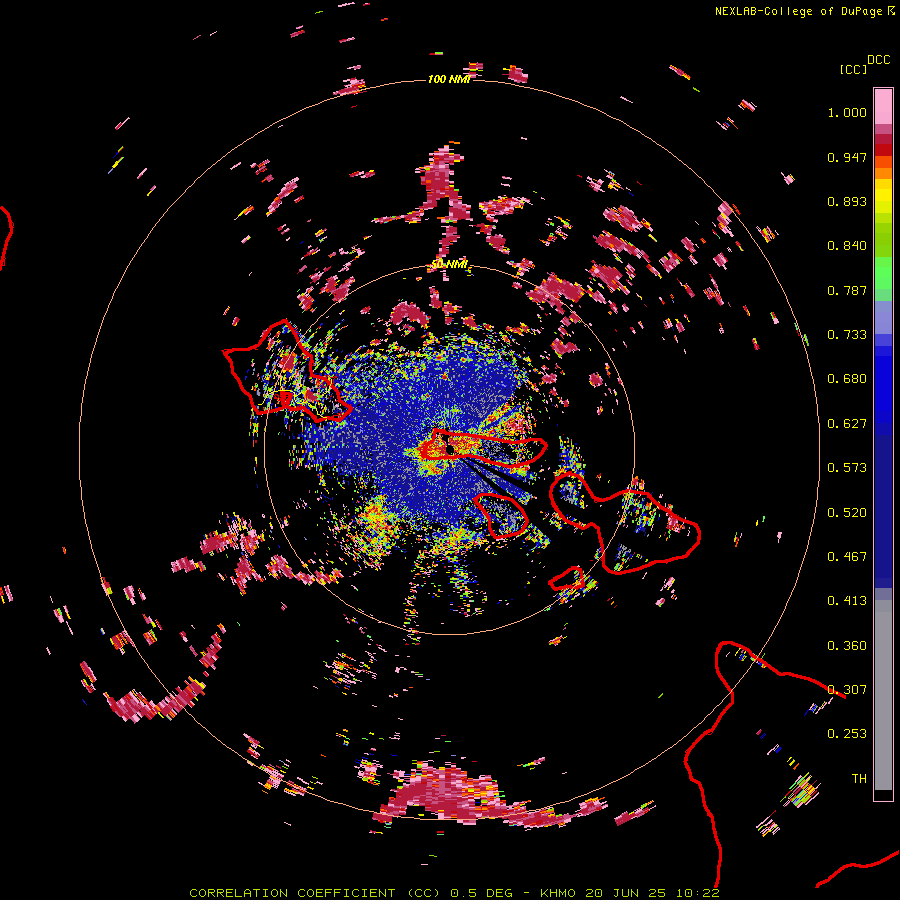
Task: Click the [CC] units label above scale
Action: (x=852, y=69)
